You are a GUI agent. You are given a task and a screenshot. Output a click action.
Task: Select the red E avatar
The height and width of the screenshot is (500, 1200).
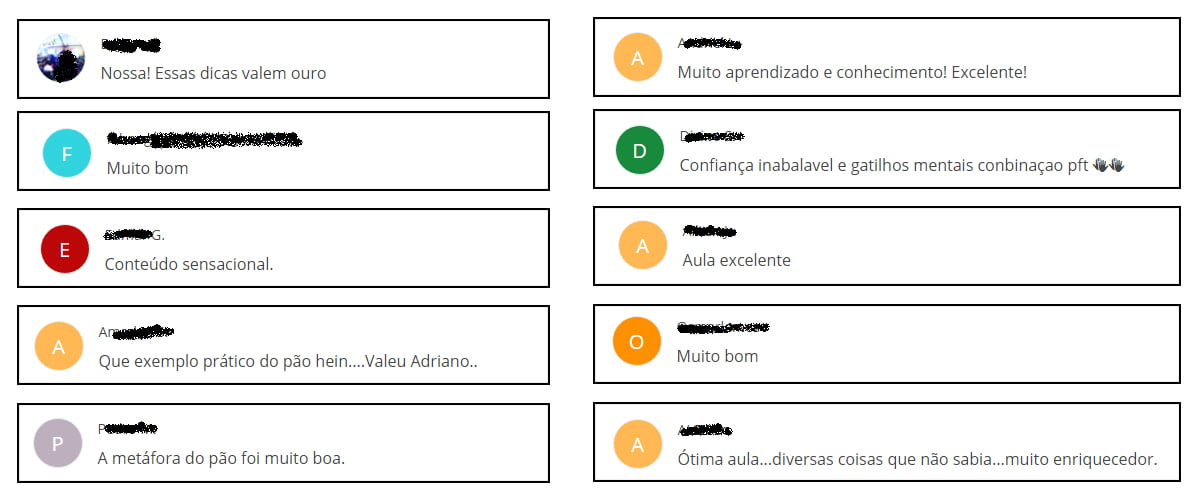tap(65, 250)
